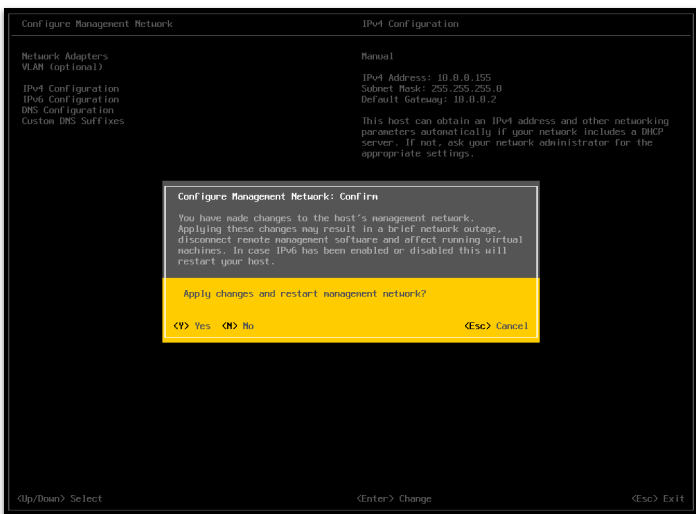This screenshot has width=696, height=514.
Task: Select DNS Configuration menu entry
Action: (x=67, y=110)
